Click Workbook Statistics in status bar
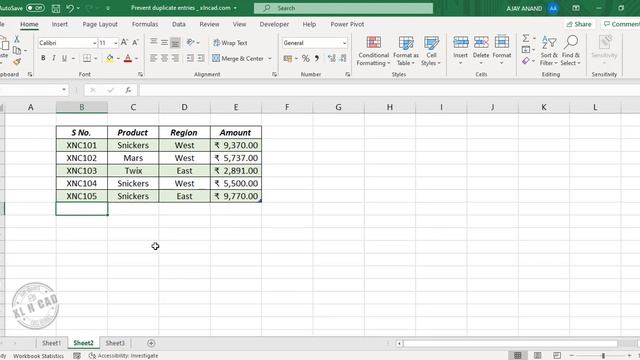 pos(38,356)
